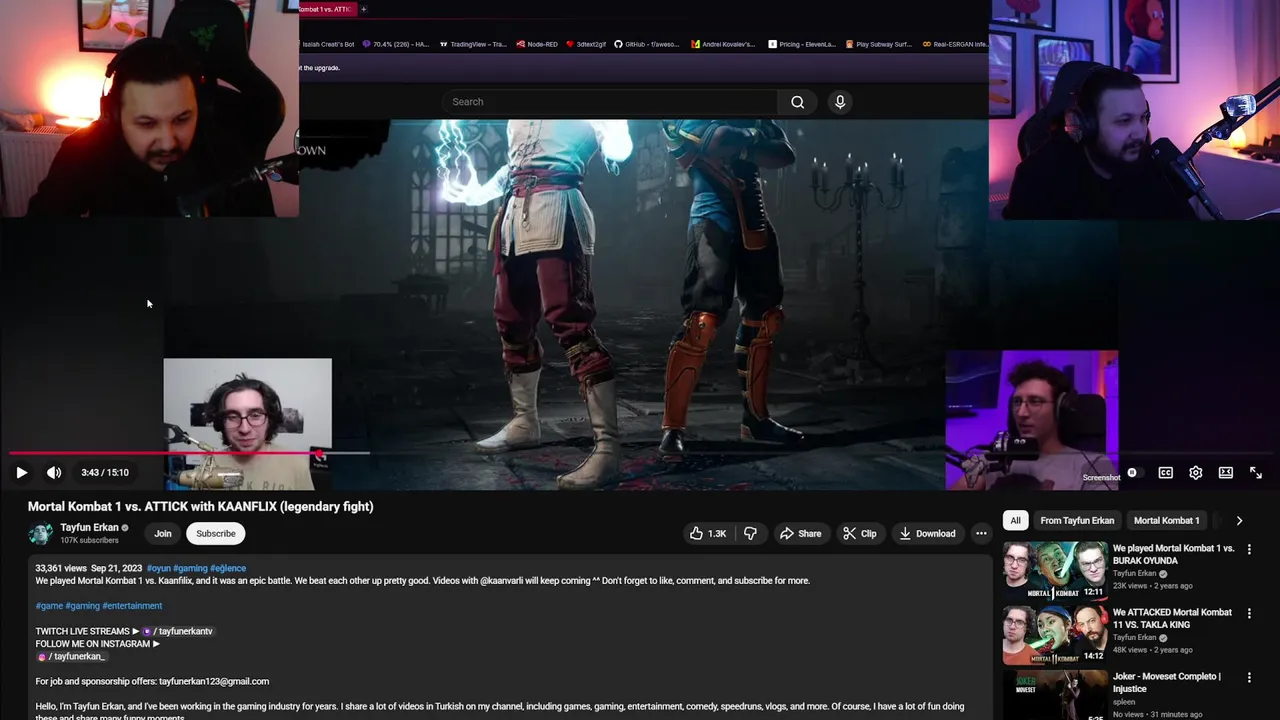Switch to theater mode
1280x720 pixels.
click(x=1226, y=473)
